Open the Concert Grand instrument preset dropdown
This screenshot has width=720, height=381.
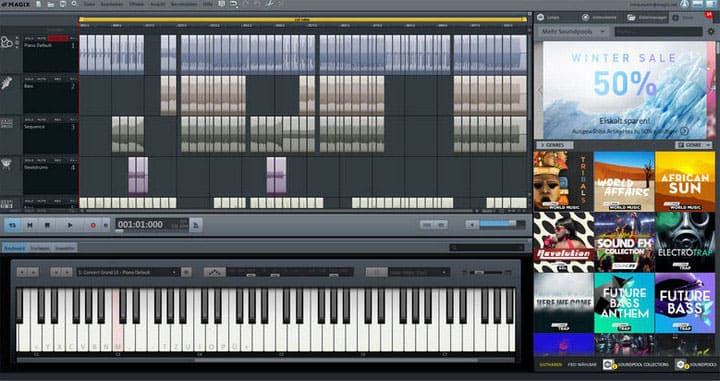(128, 272)
